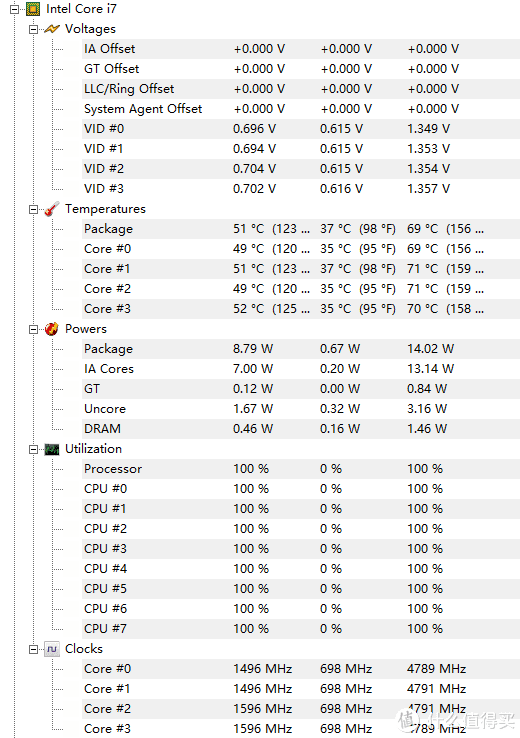Collapse the Utilization section

[x=33, y=449]
